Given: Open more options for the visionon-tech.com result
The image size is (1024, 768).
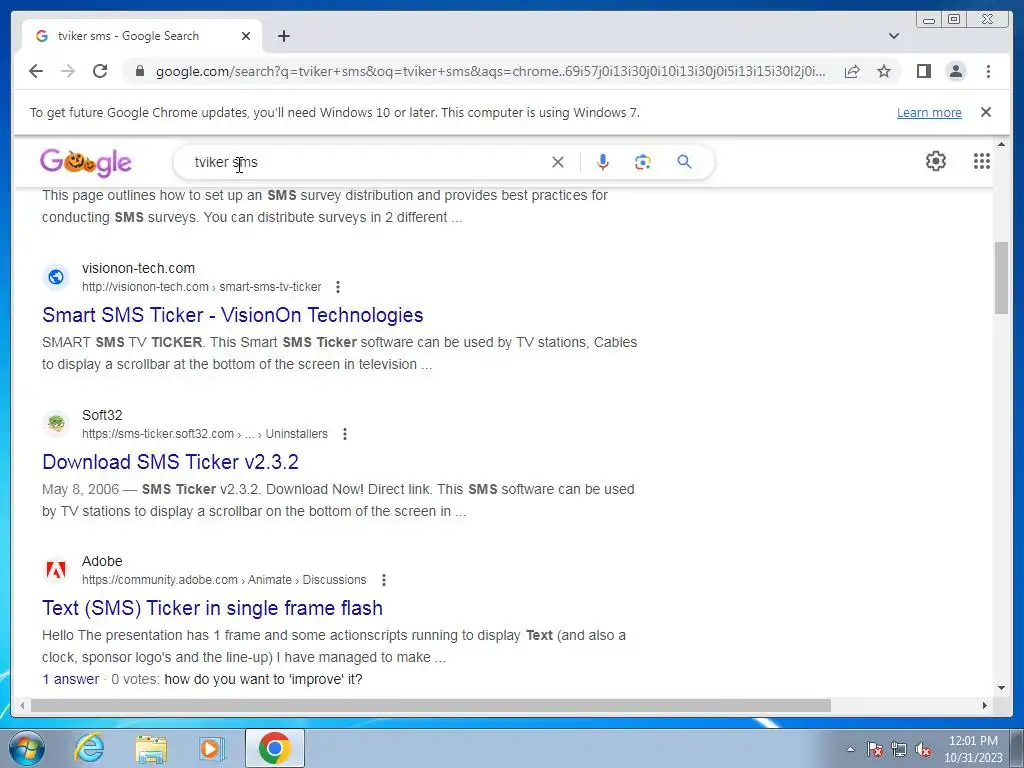Looking at the screenshot, I should click(x=338, y=287).
